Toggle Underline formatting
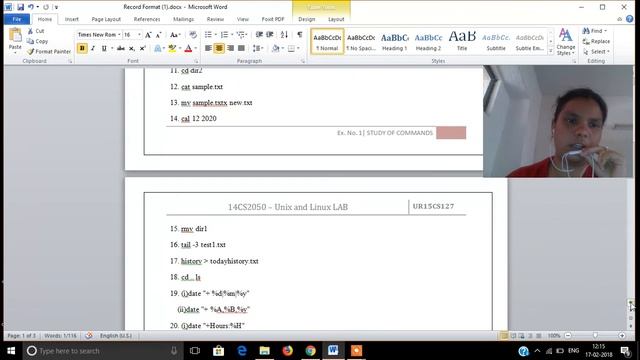Image resolution: width=640 pixels, height=360 pixels. [104, 49]
